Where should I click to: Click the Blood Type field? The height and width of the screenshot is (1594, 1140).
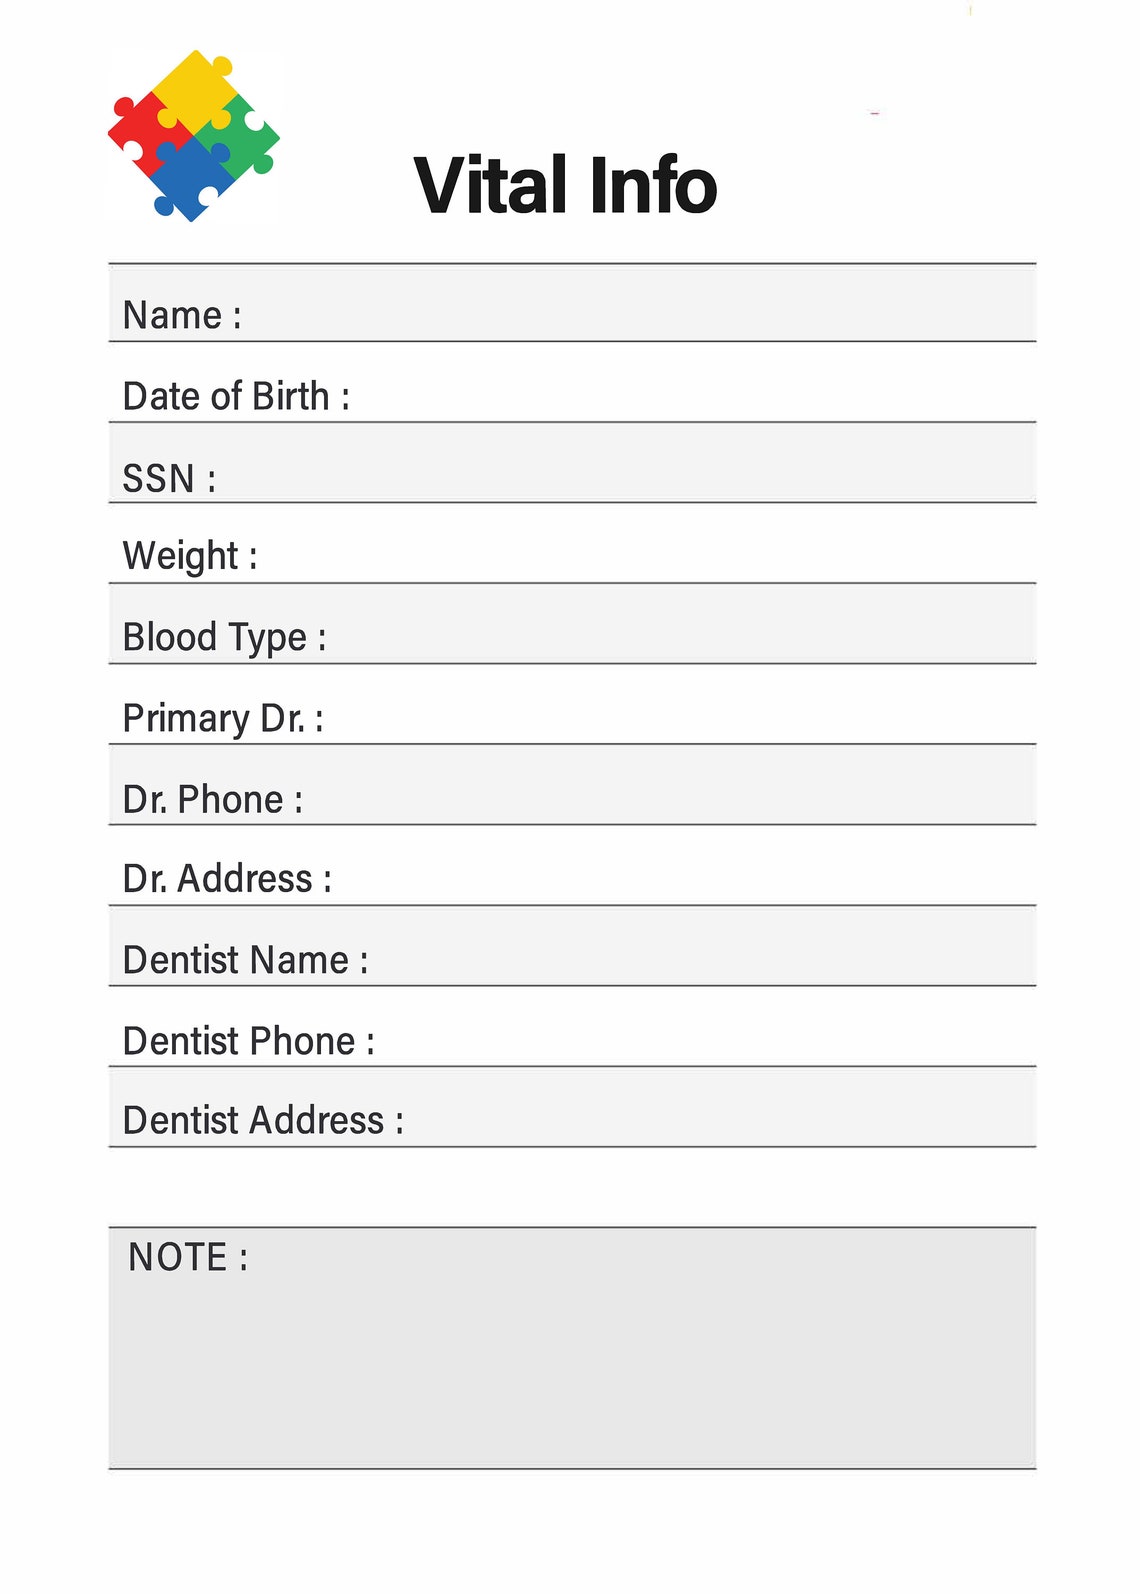tap(572, 624)
